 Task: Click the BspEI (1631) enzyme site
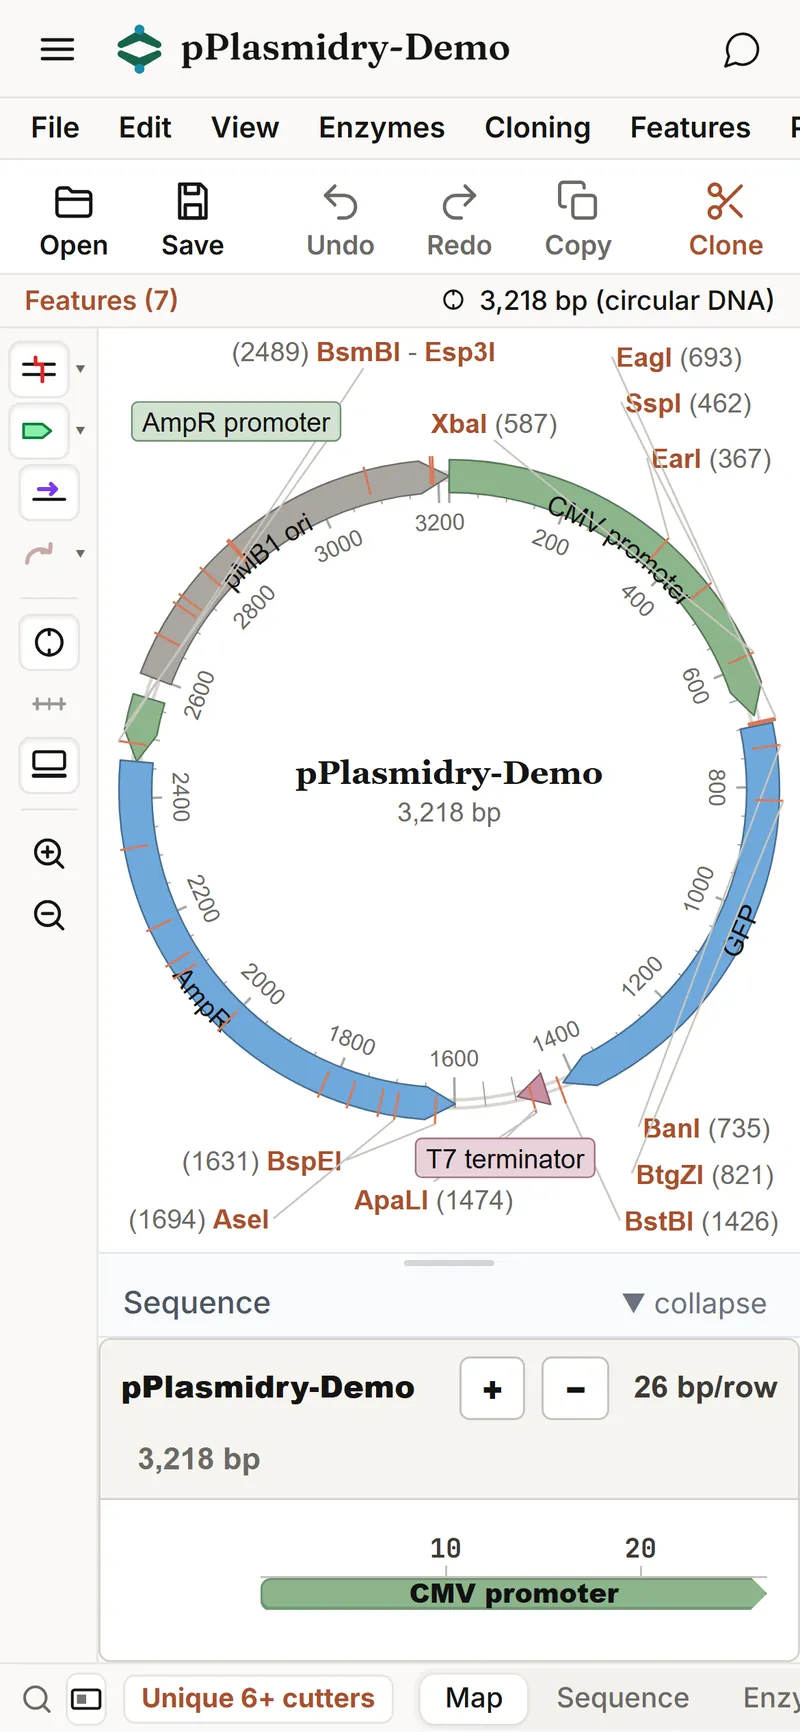(261, 1161)
